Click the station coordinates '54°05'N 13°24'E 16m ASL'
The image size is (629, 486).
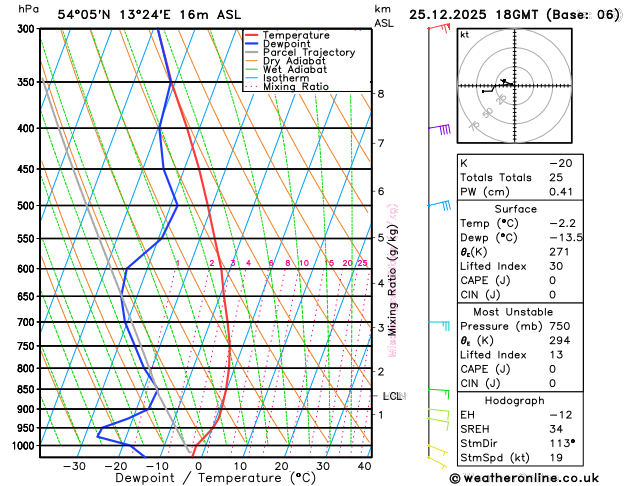pos(149,15)
